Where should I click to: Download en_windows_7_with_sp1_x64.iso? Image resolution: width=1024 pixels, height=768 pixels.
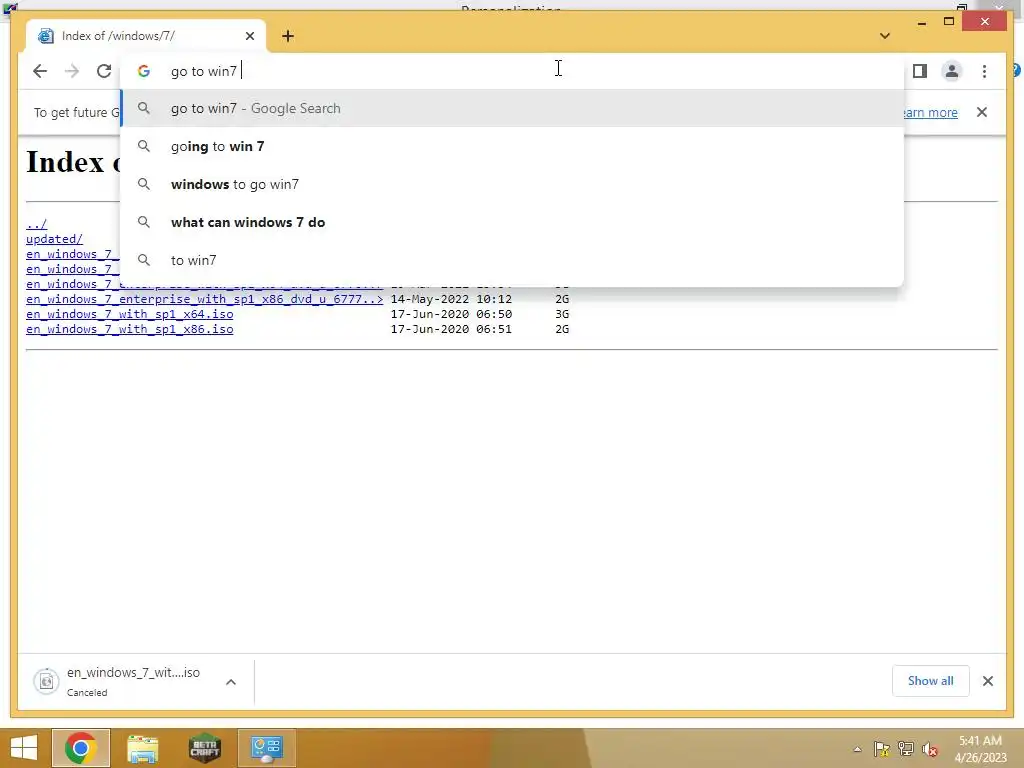point(129,314)
